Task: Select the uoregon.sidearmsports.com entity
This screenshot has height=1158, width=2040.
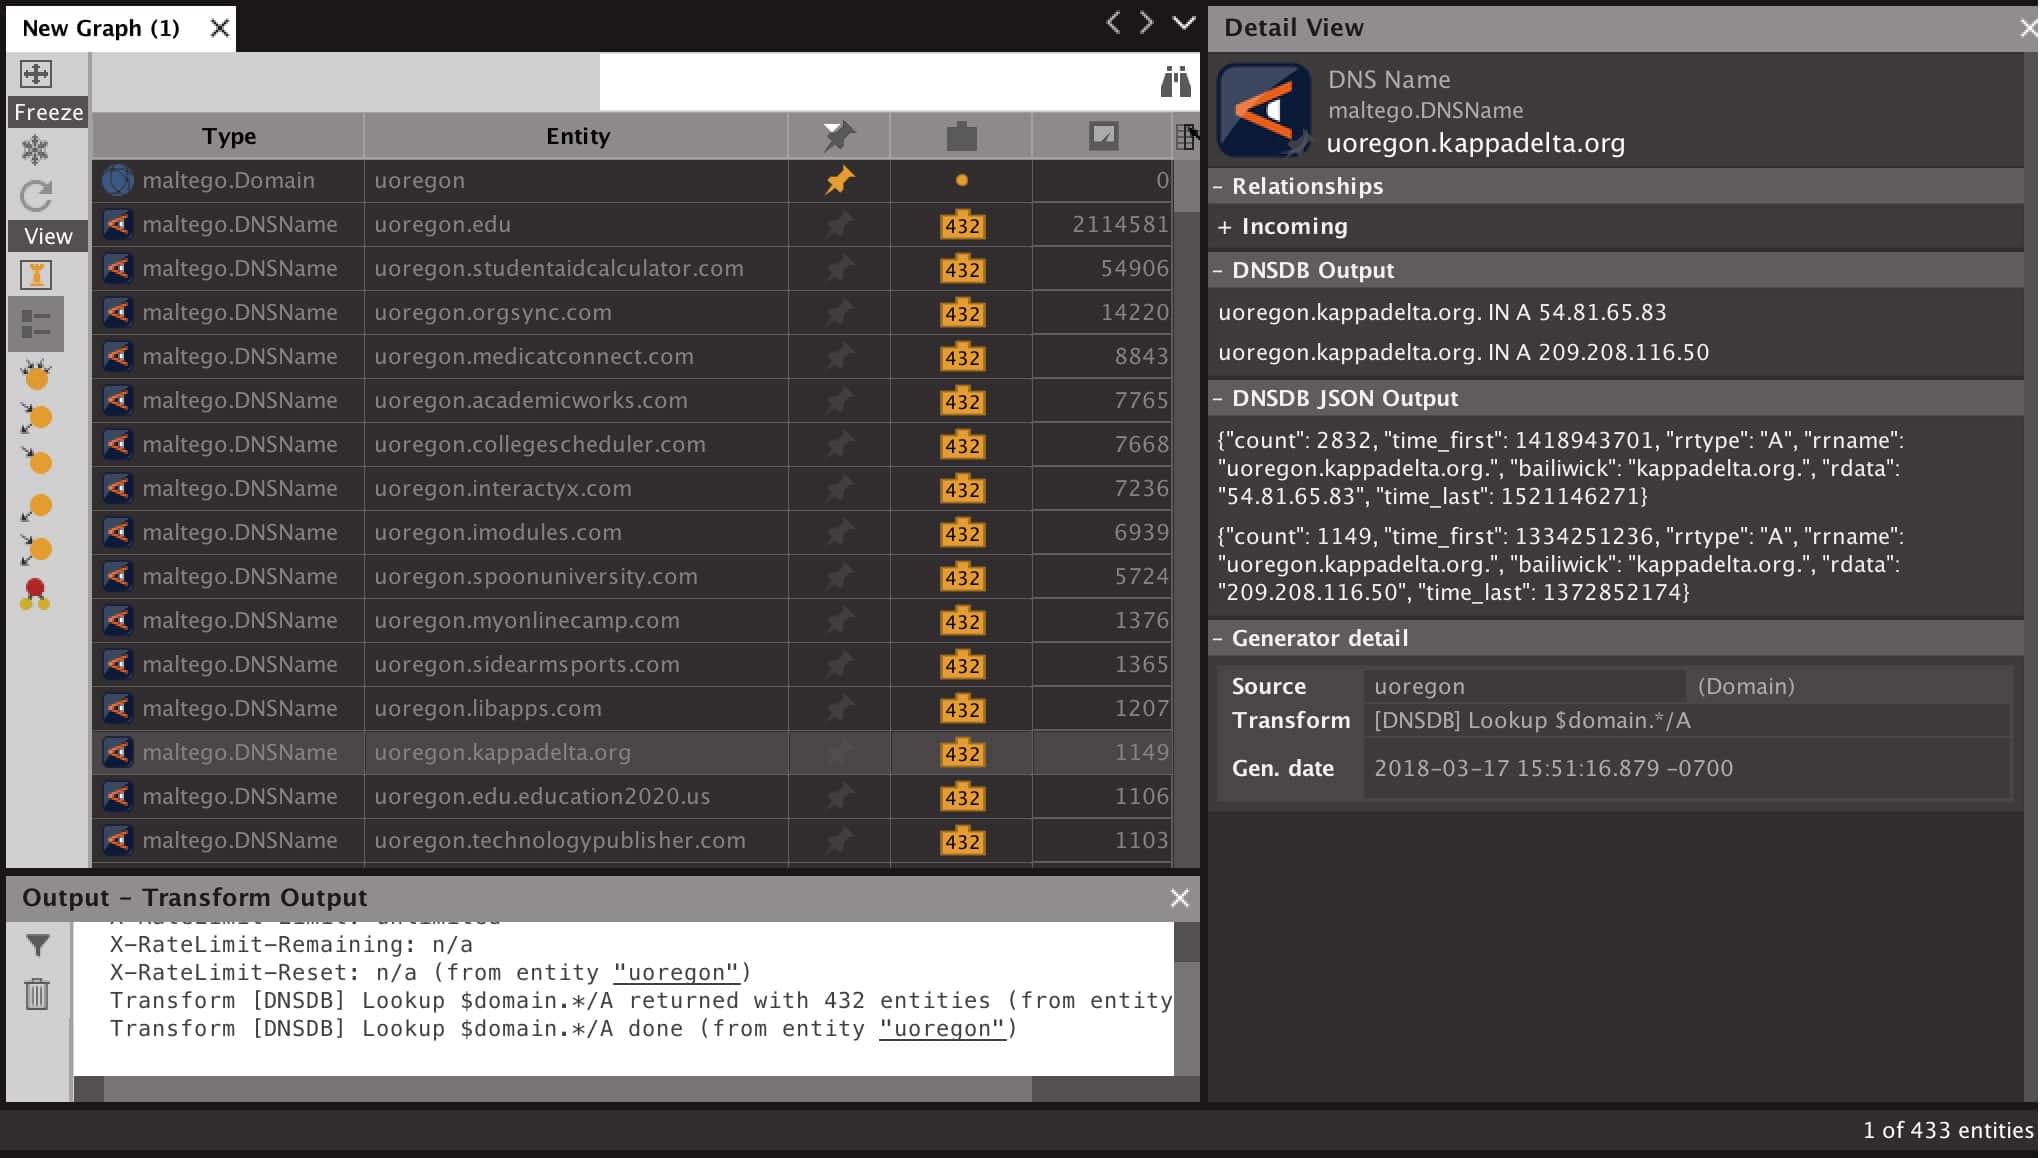Action: click(x=527, y=665)
